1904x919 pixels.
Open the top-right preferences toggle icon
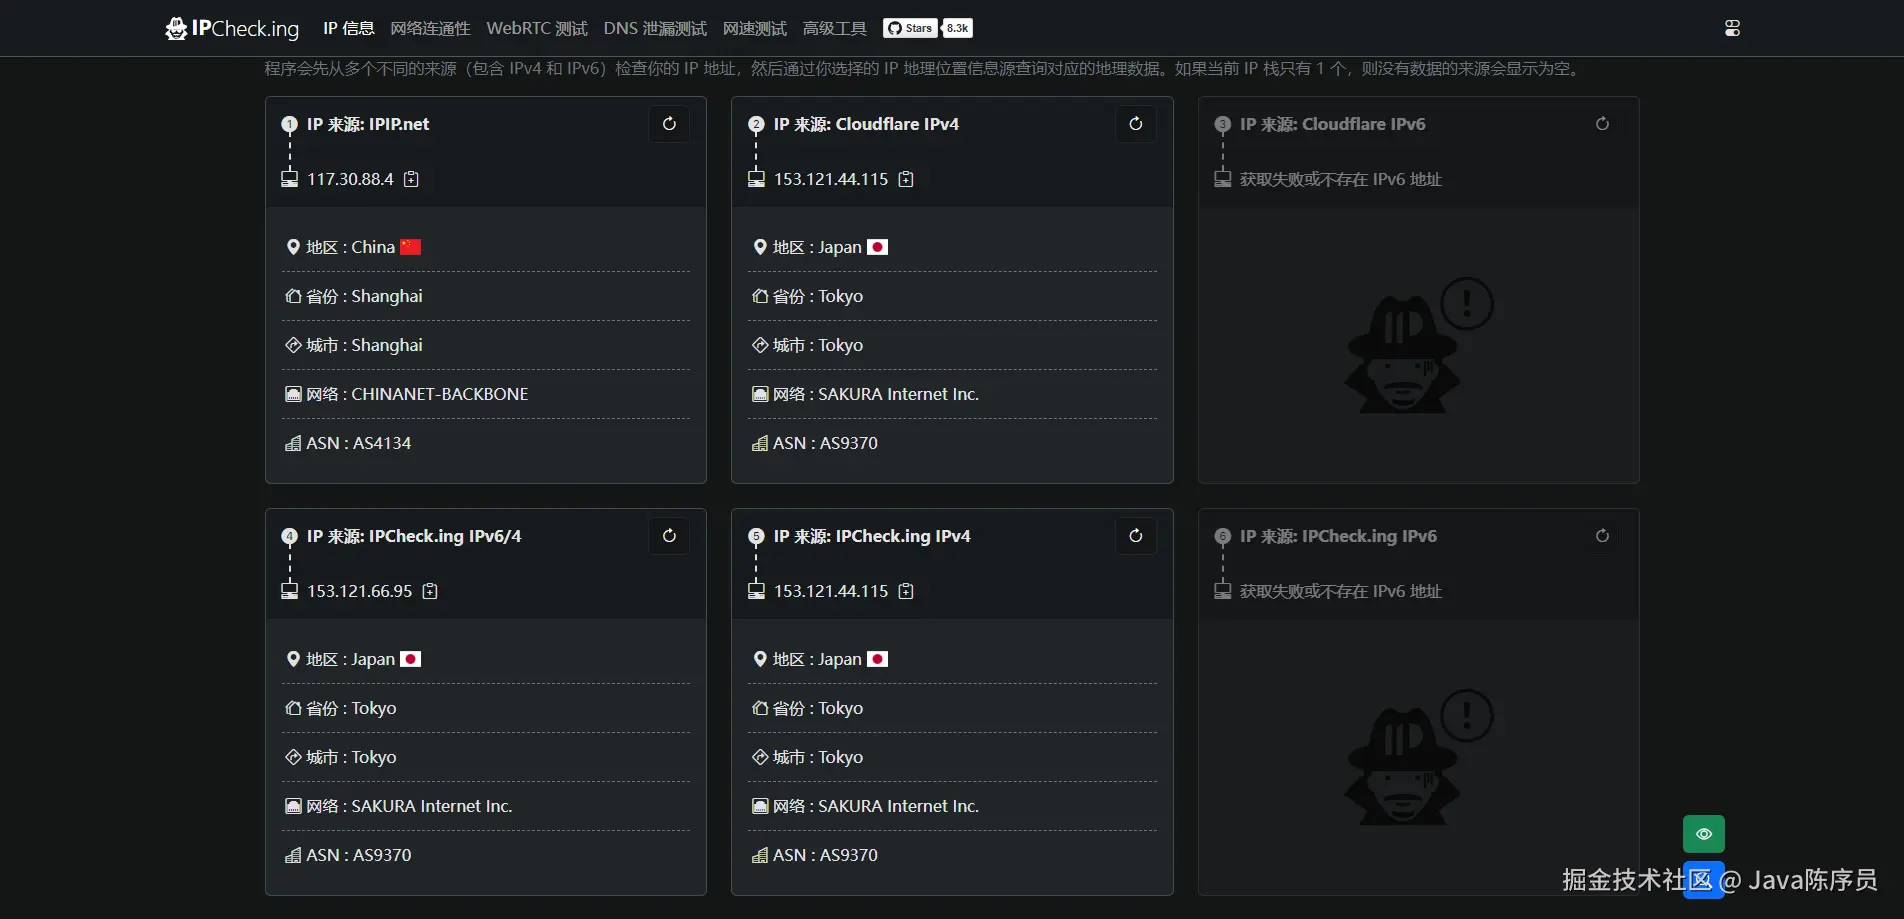pyautogui.click(x=1733, y=28)
